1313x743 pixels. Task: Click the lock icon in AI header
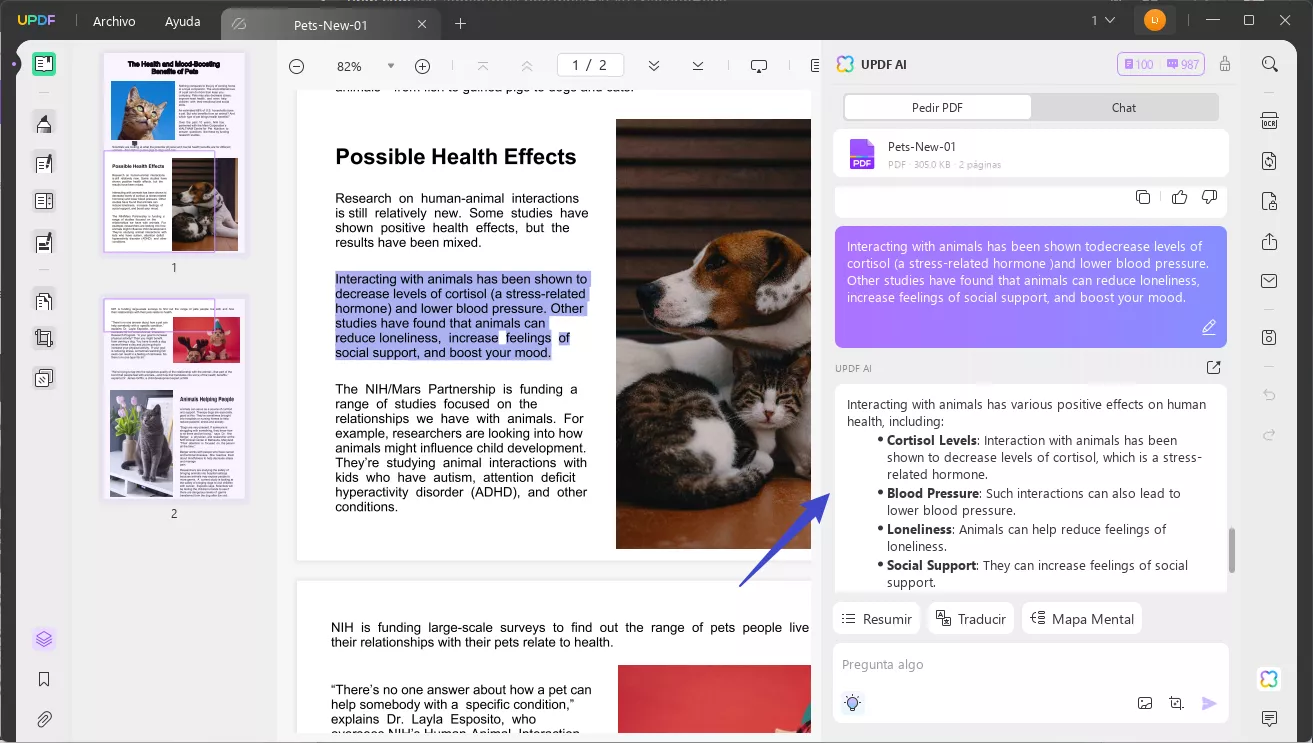tap(1225, 64)
